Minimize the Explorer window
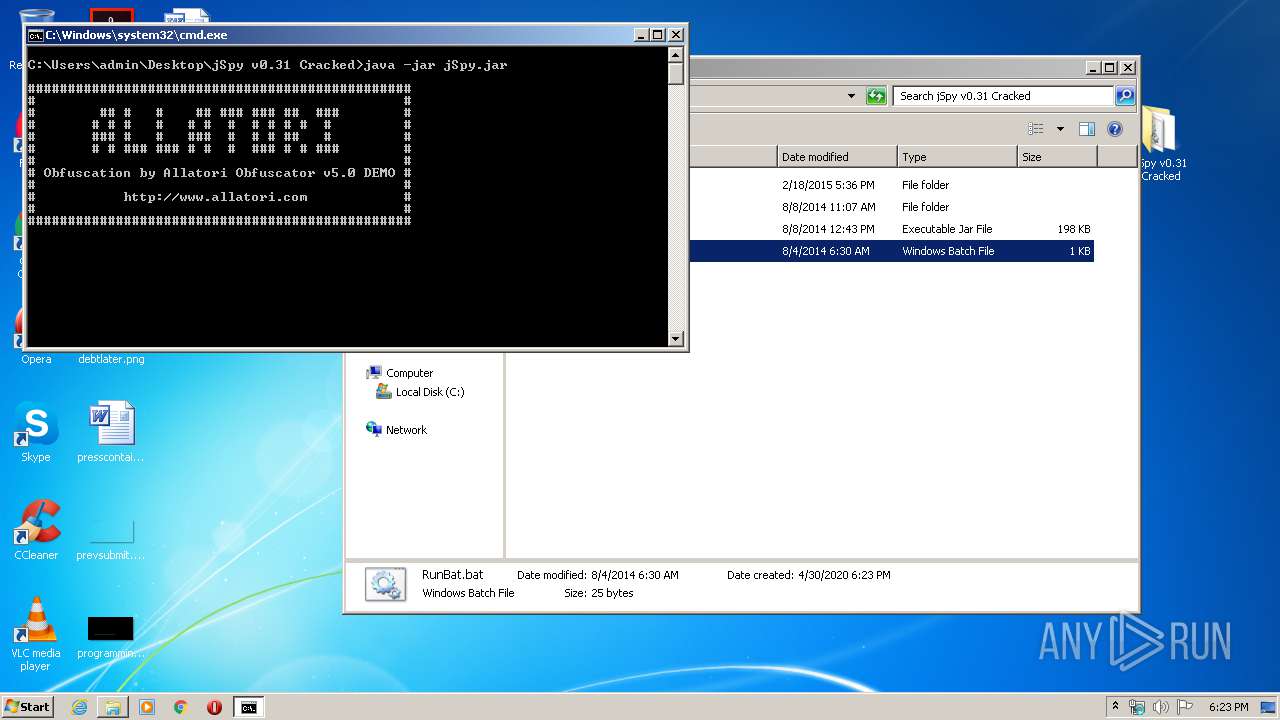Viewport: 1280px width, 720px height. pyautogui.click(x=1093, y=68)
